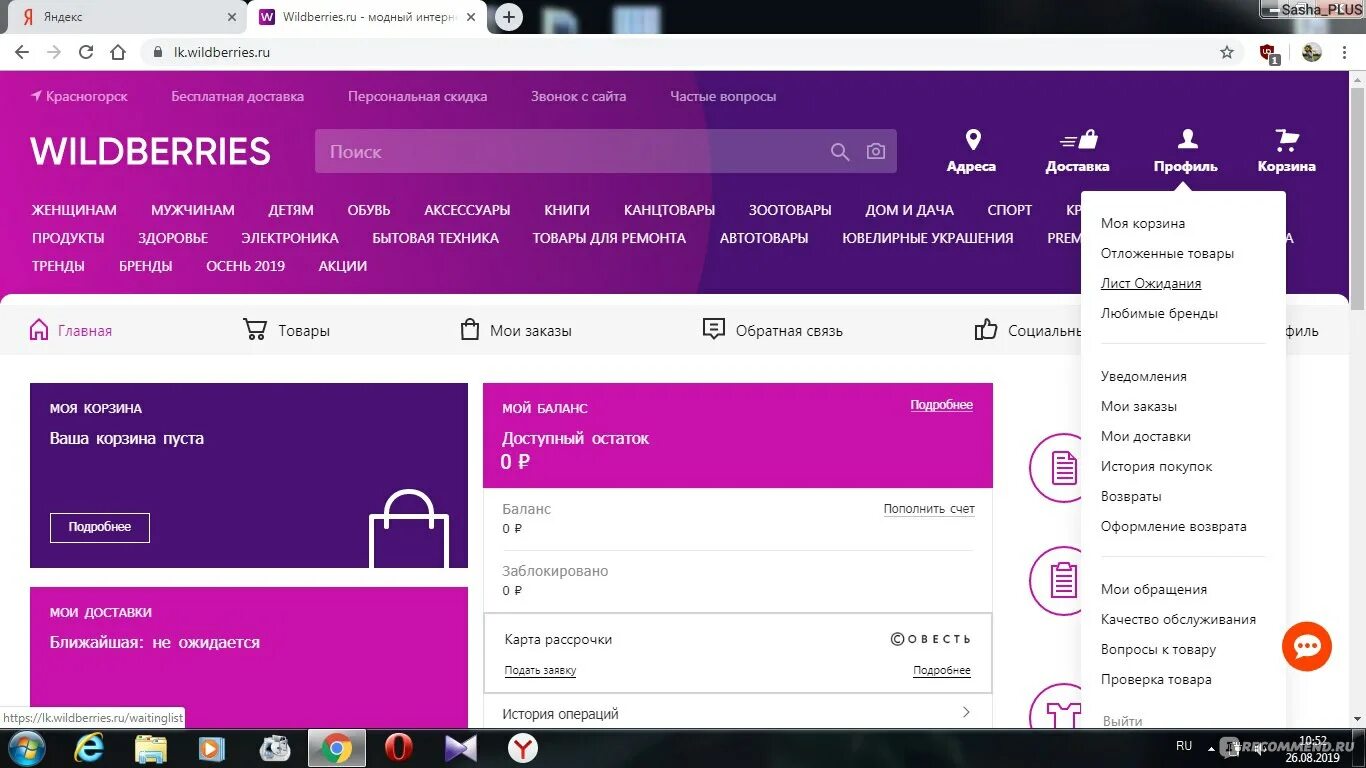Viewport: 1366px width, 768px height.
Task: Bookmark page with star icon
Action: point(1227,52)
